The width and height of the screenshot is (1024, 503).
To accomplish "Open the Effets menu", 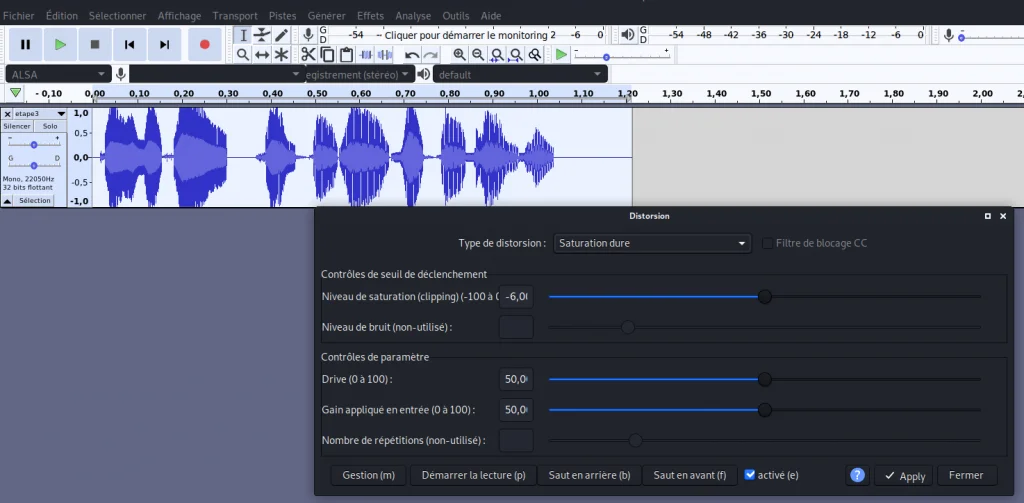I will point(370,16).
